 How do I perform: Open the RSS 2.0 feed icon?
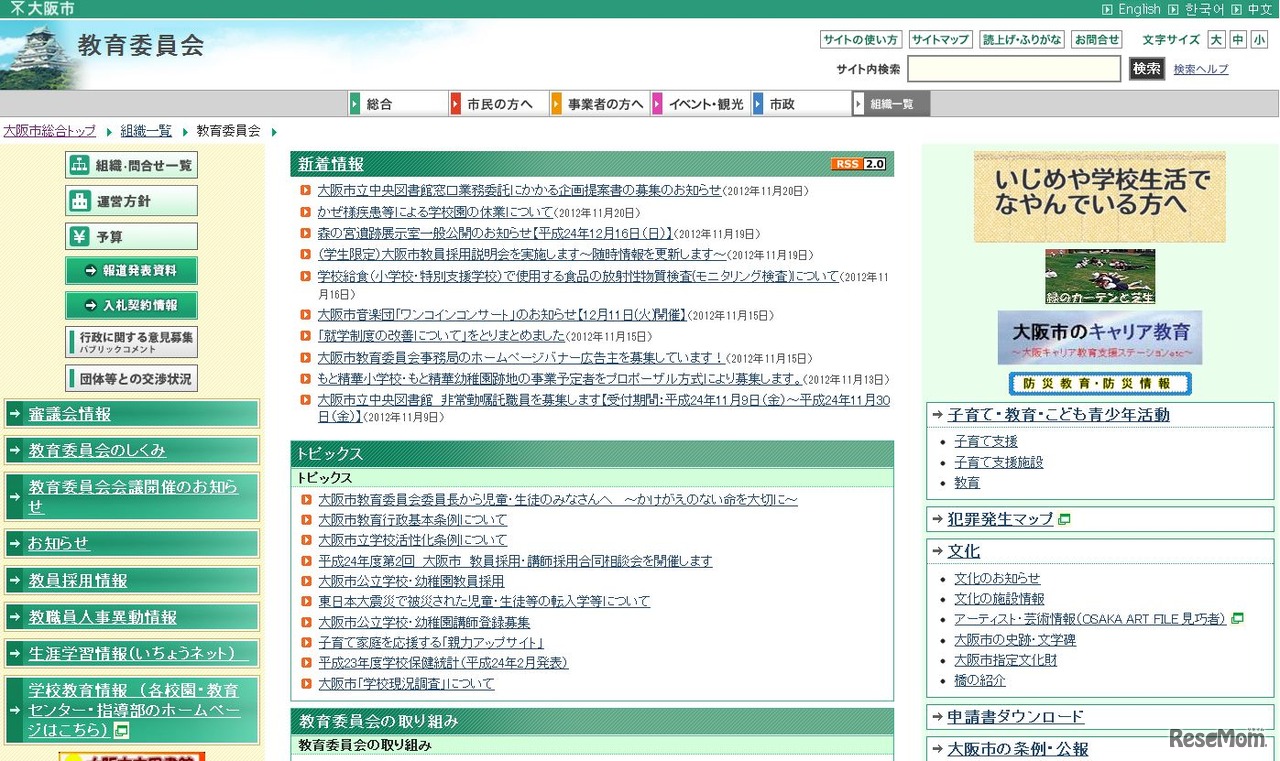(858, 163)
